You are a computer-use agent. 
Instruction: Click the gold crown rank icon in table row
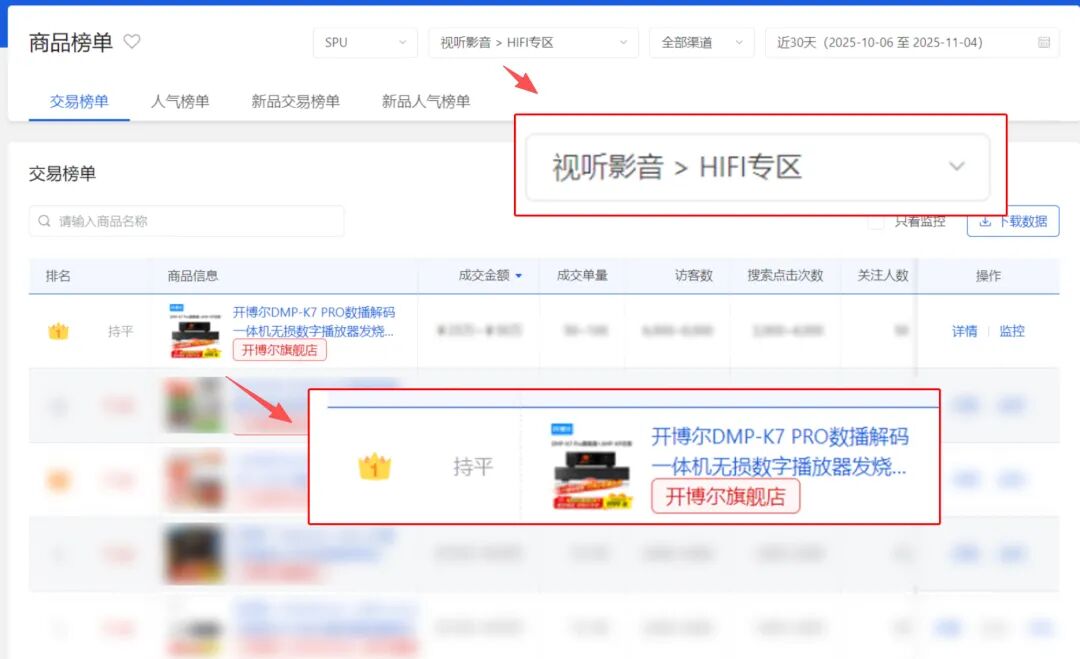point(58,331)
